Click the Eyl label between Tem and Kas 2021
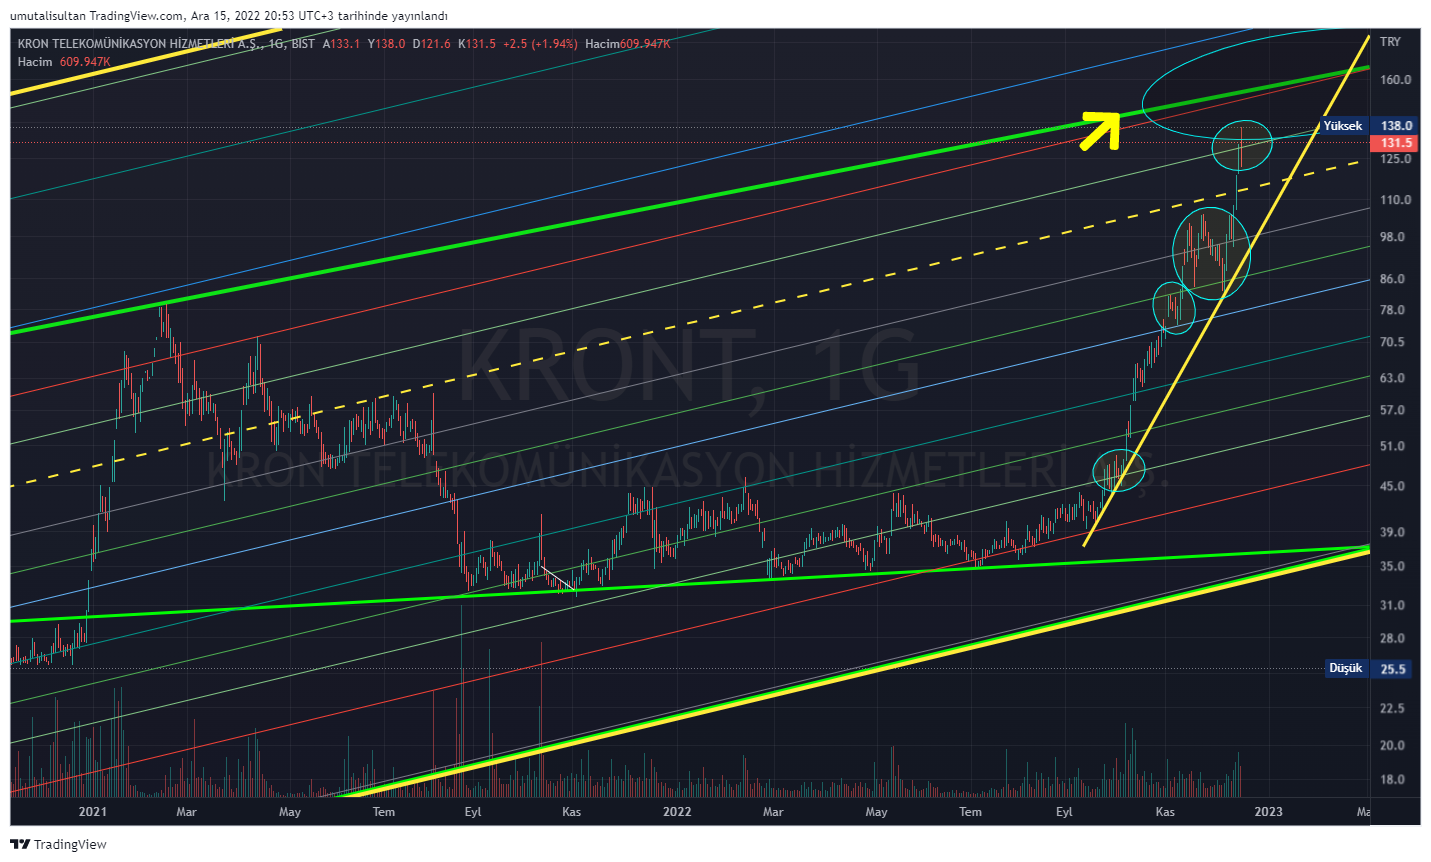Image resolution: width=1431 pixels, height=862 pixels. [x=473, y=812]
